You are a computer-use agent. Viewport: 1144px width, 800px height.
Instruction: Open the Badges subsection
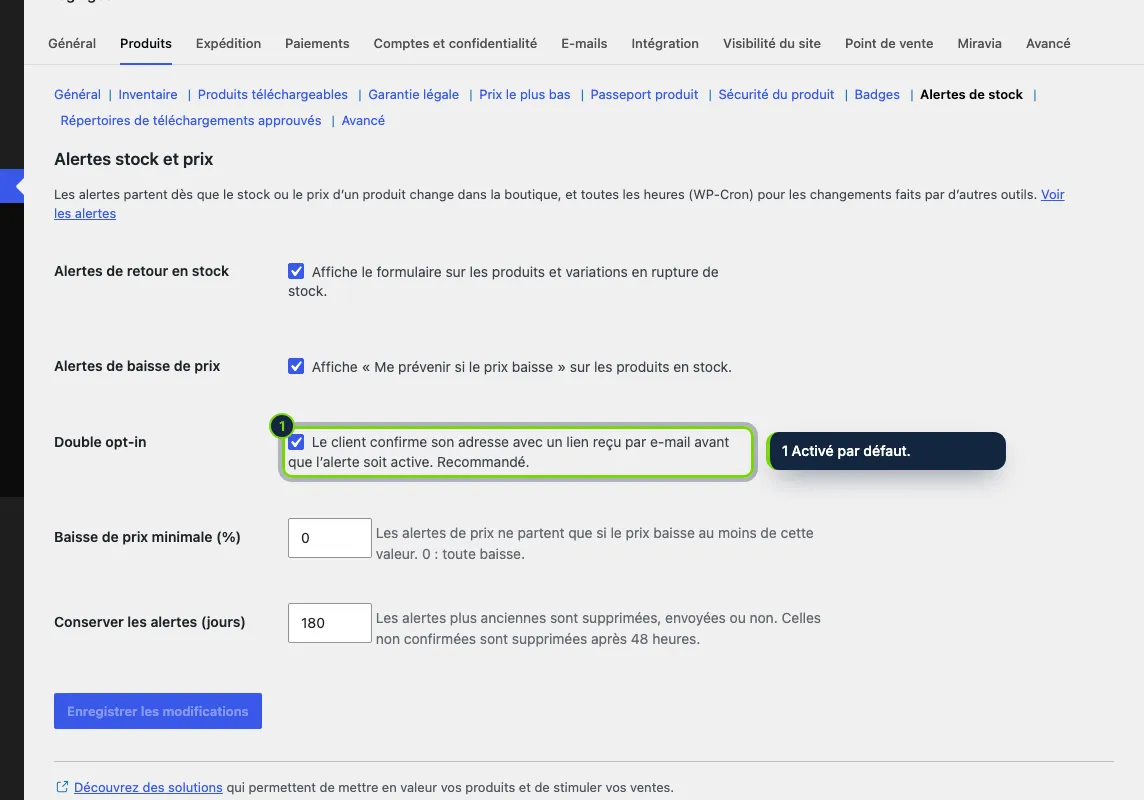pos(877,94)
